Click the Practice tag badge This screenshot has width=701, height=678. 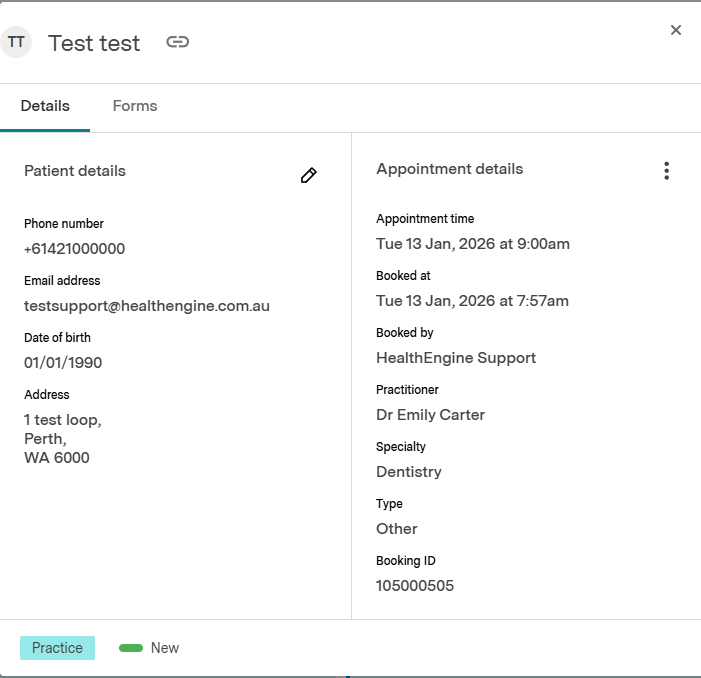click(57, 648)
